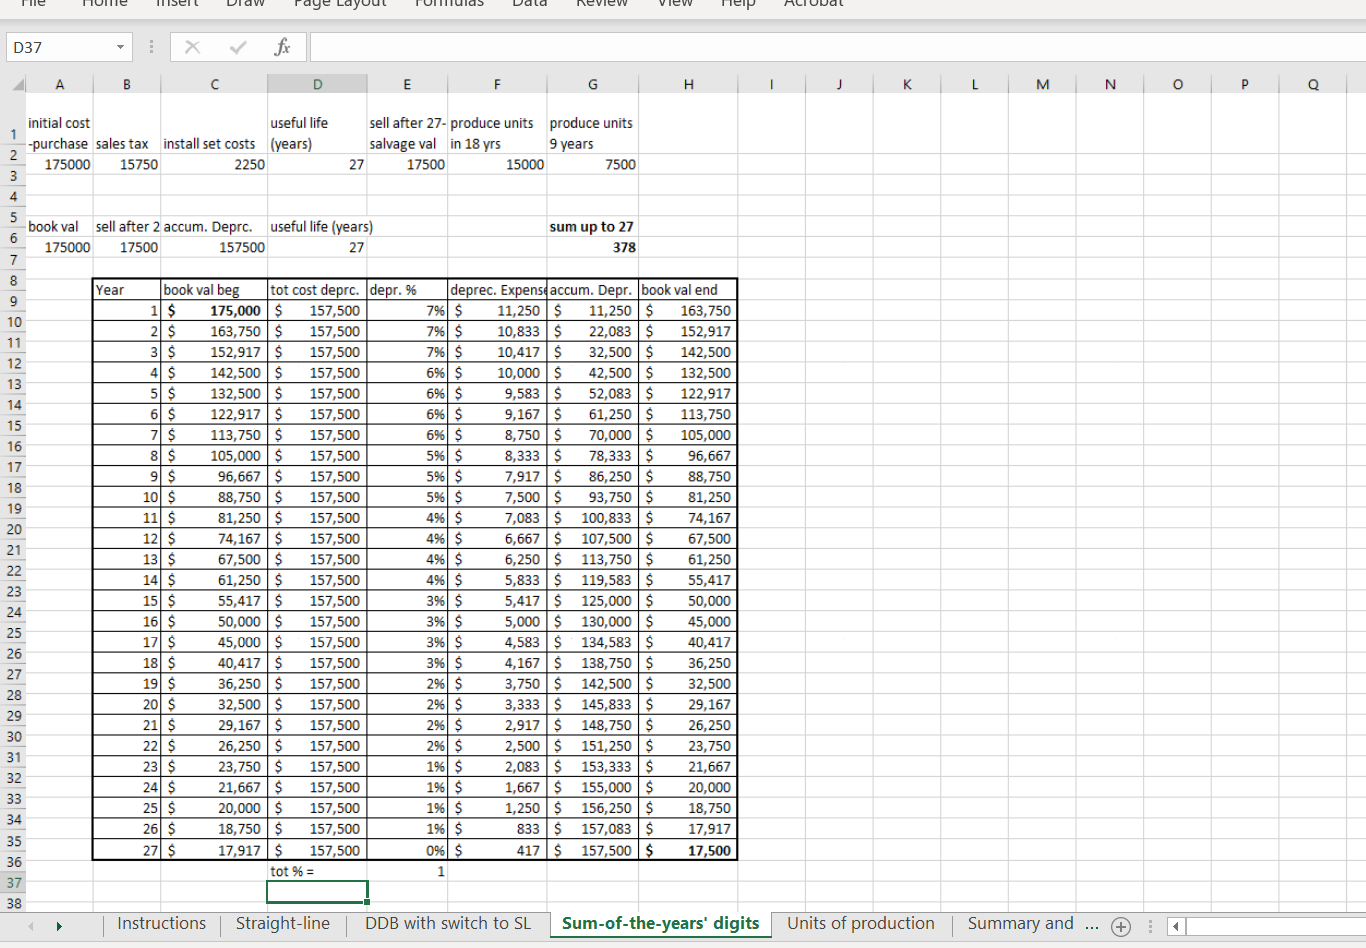Viewport: 1366px width, 948px height.
Task: Click into the formula bar input
Action: (x=837, y=47)
